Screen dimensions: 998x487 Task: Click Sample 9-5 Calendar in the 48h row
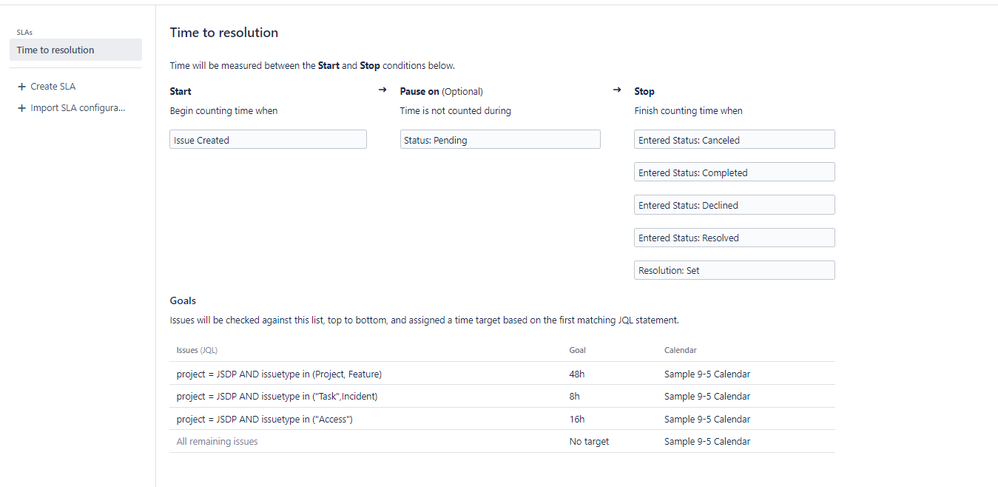tap(706, 374)
